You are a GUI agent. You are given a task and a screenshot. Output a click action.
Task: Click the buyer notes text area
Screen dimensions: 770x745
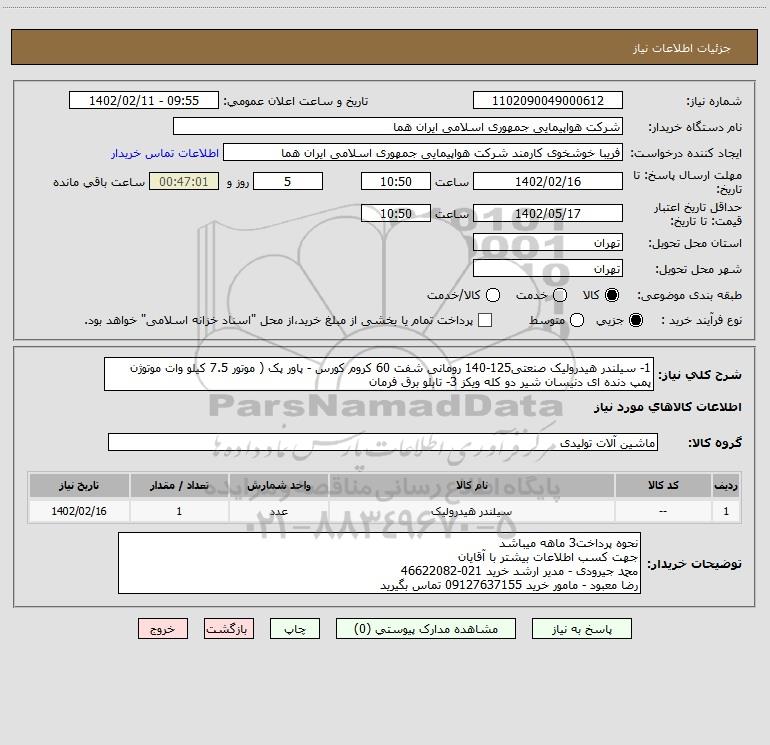(x=379, y=563)
